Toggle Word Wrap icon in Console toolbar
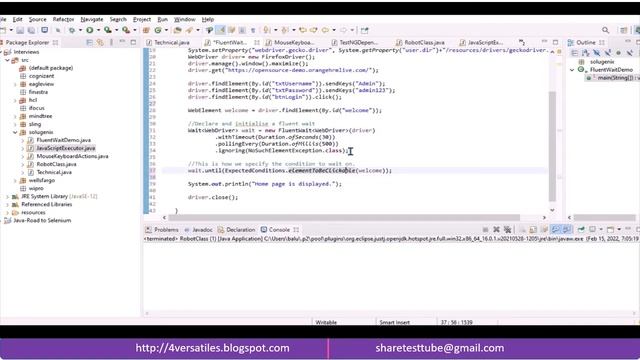Image resolution: width=640 pixels, height=360 pixels. tap(544, 230)
